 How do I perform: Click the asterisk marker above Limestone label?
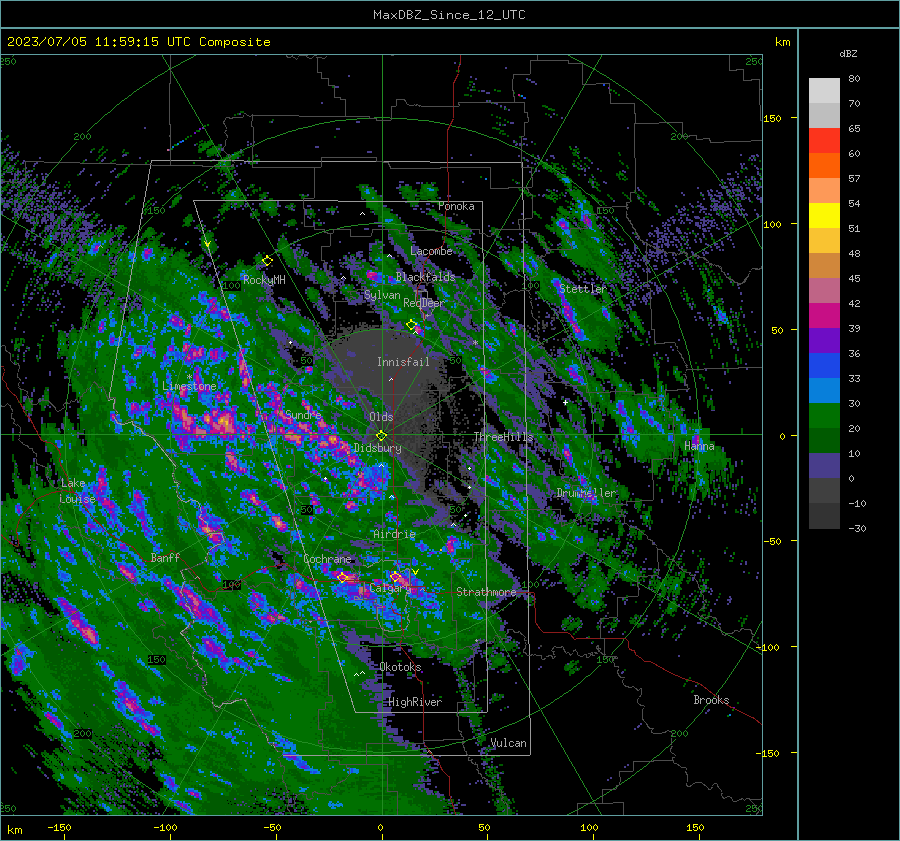189,377
